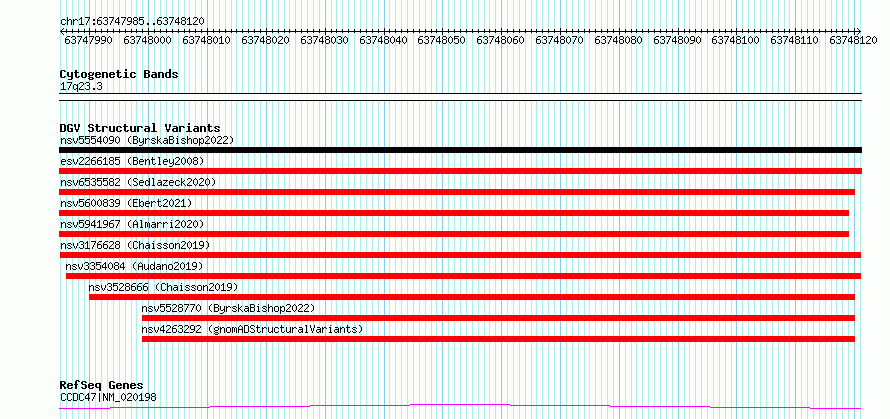Click the 63748050 ruler coordinate

pyautogui.click(x=441, y=40)
